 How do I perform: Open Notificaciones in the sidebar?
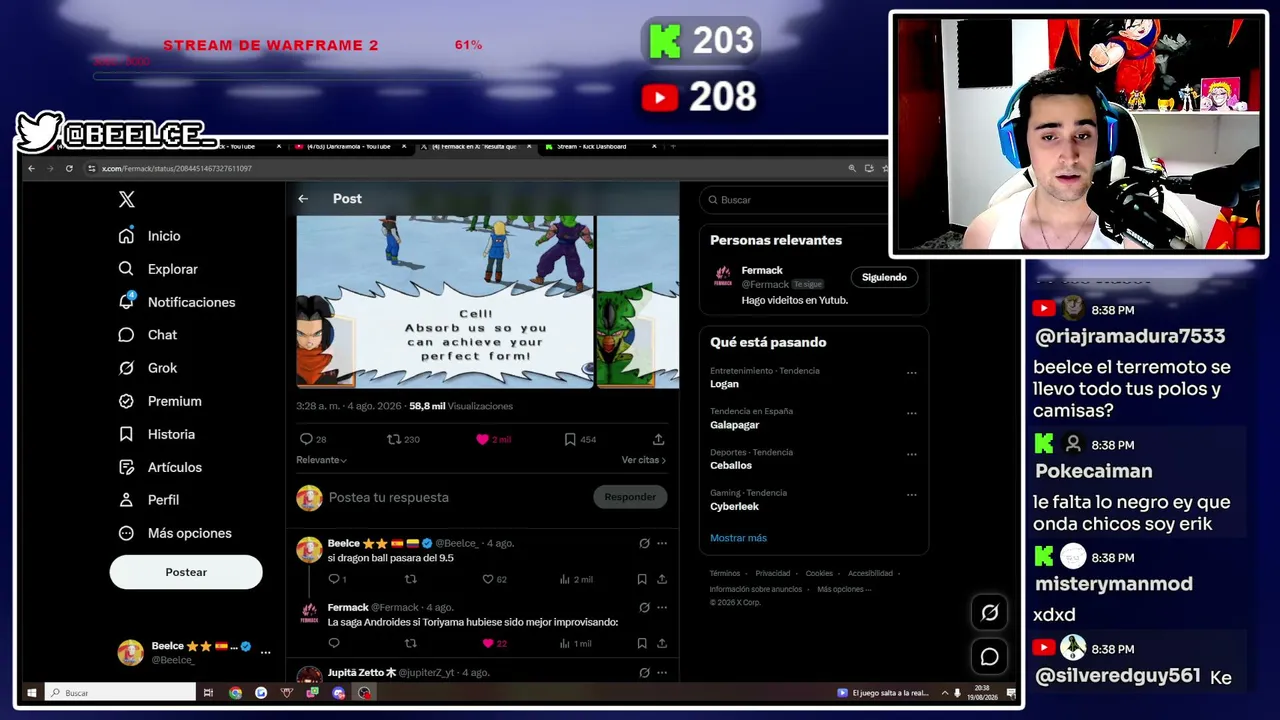tap(177, 302)
